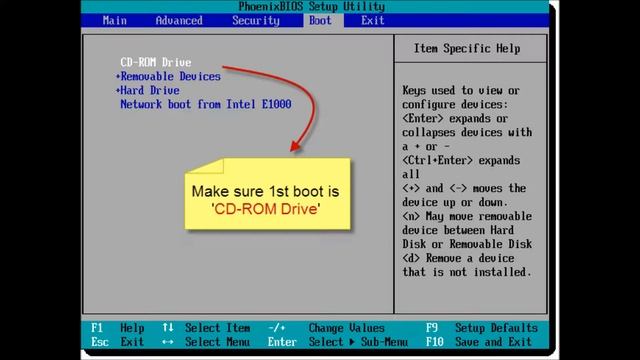The image size is (640, 360).
Task: Click the -/+ Change Values hint
Action: click(x=326, y=328)
